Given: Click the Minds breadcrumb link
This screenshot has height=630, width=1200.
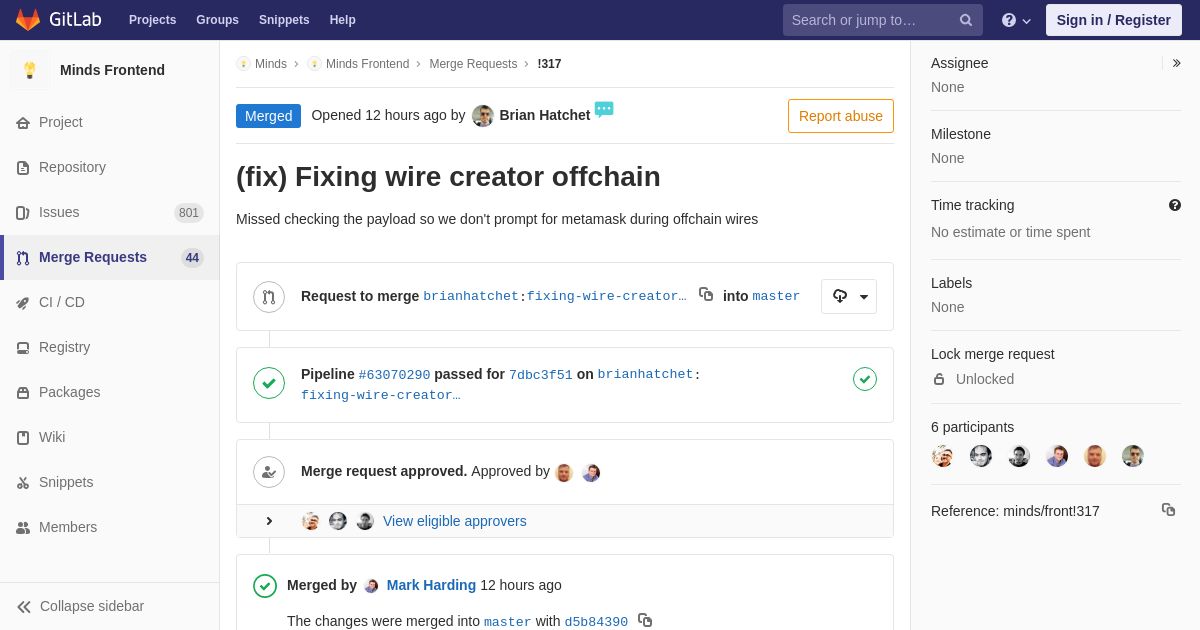Looking at the screenshot, I should coord(271,64).
